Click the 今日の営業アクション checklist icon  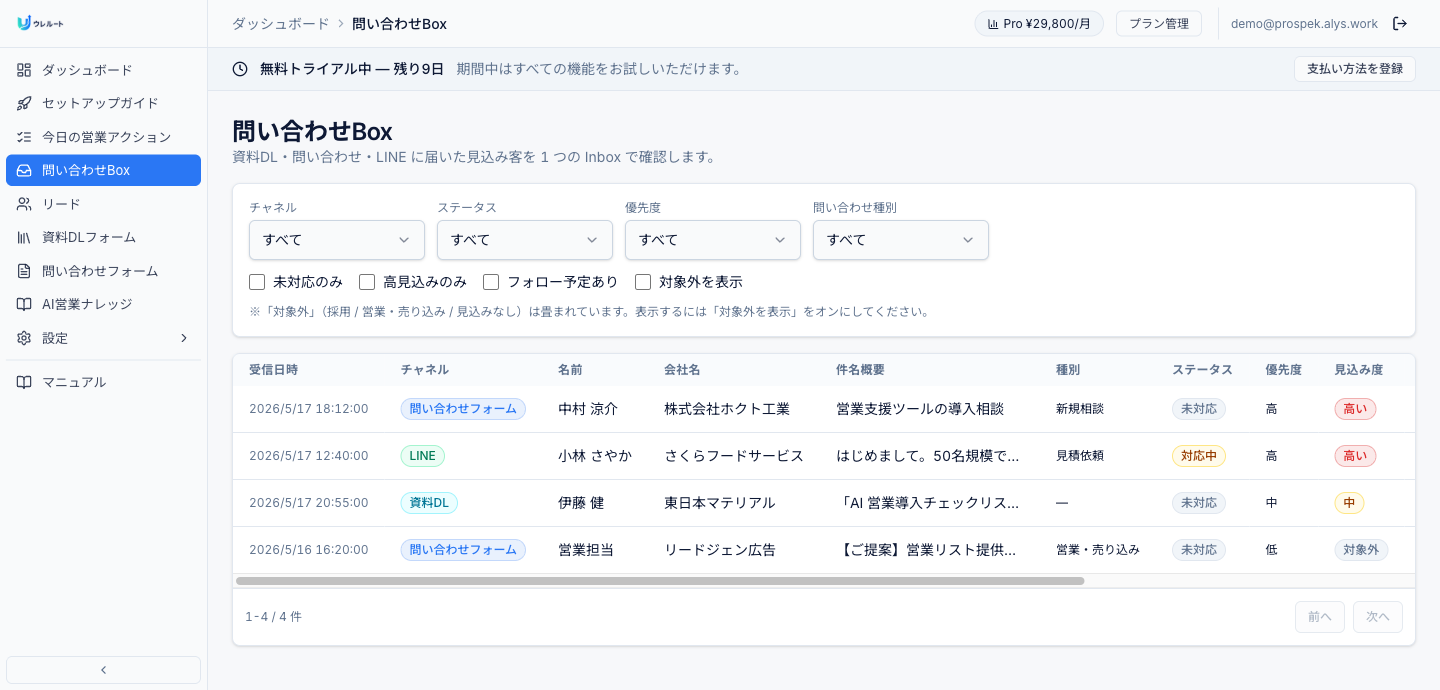[24, 137]
